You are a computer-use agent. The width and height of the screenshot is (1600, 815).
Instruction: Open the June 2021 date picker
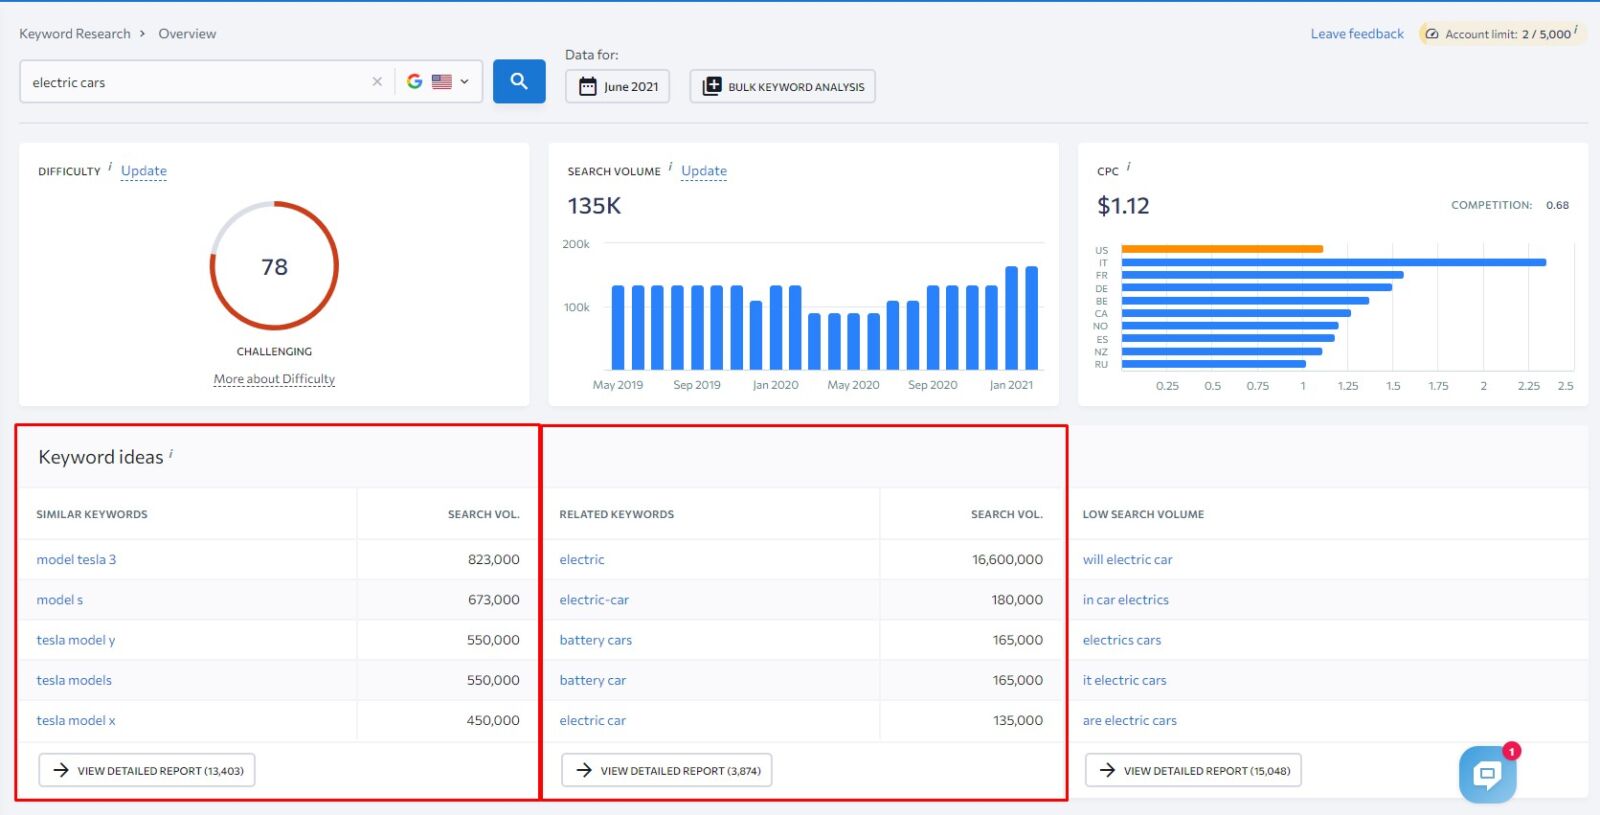(x=617, y=86)
